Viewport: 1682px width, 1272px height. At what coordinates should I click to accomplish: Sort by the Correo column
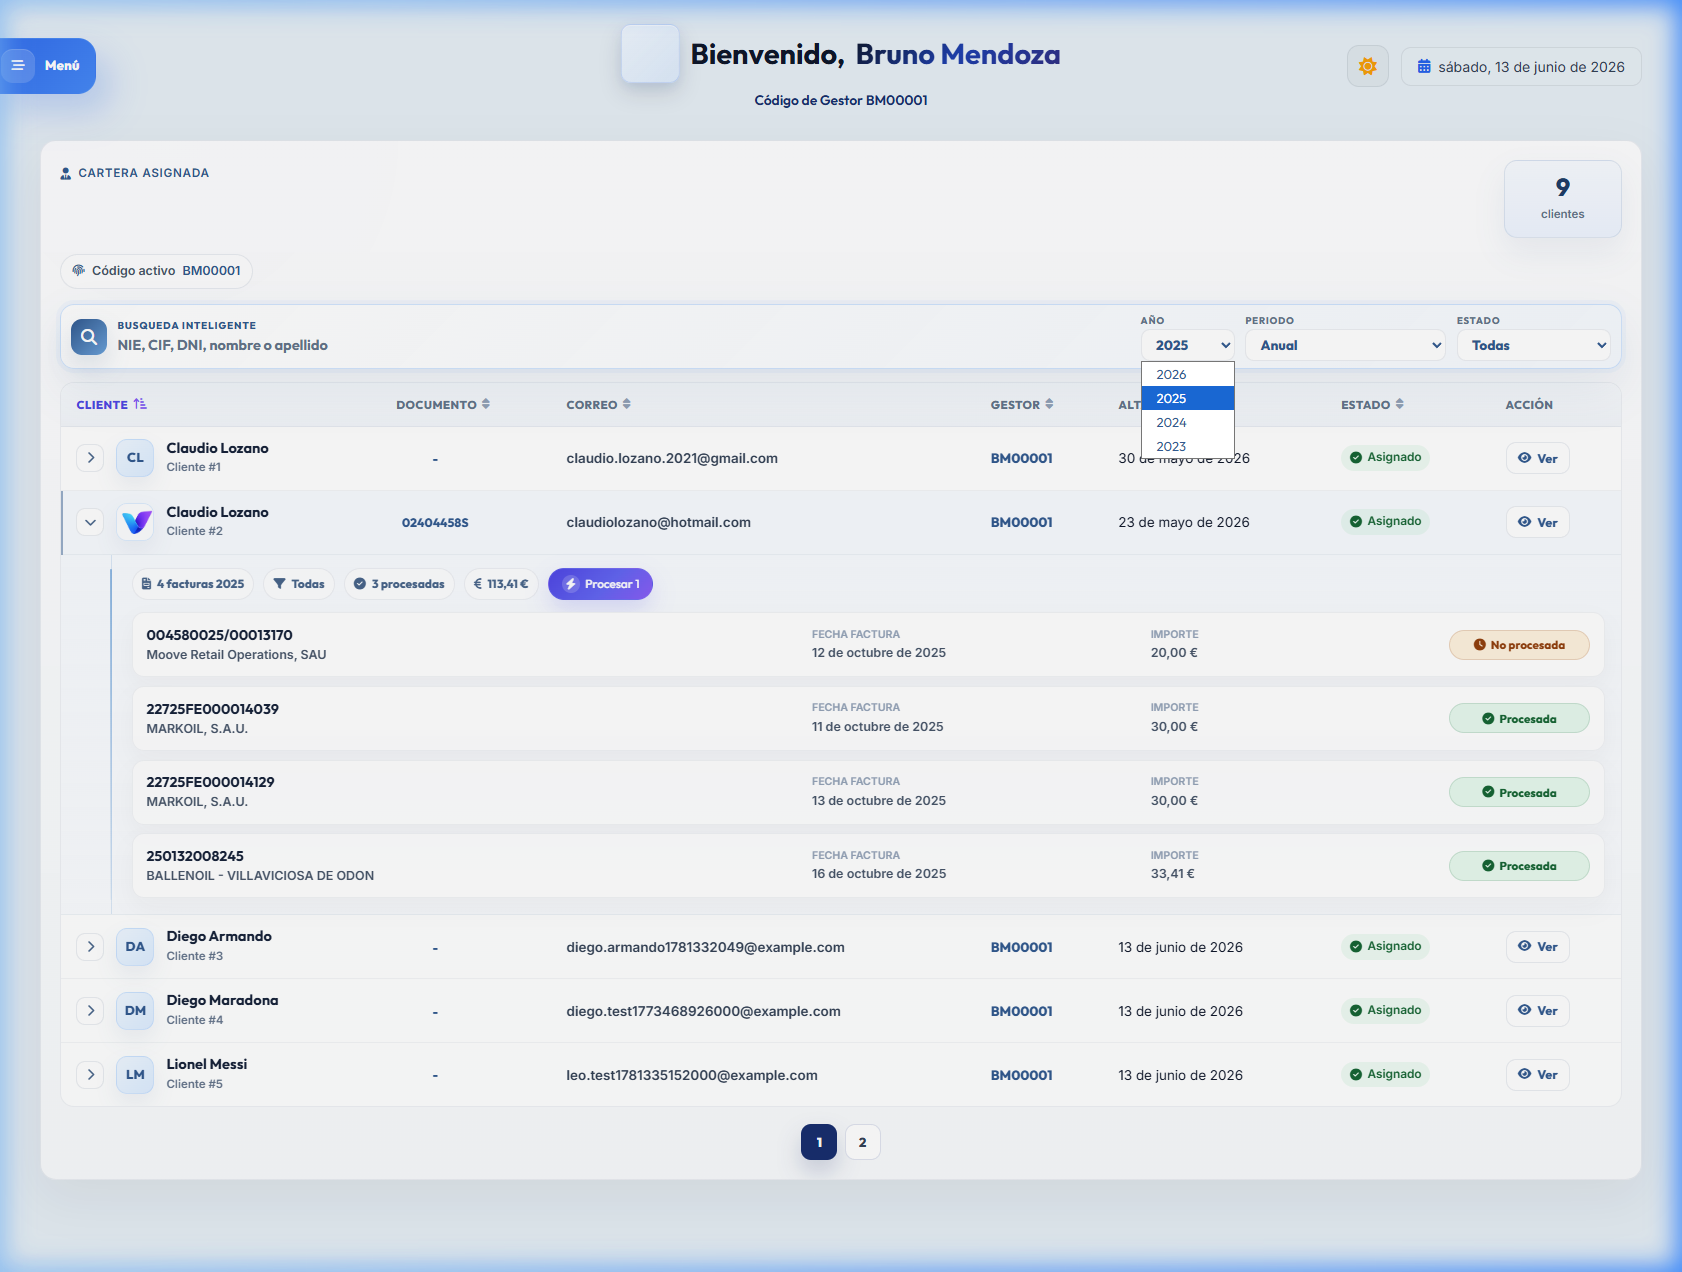click(x=598, y=405)
